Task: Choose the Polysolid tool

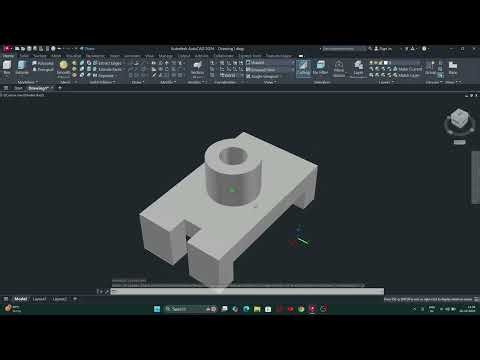Action: click(x=43, y=63)
